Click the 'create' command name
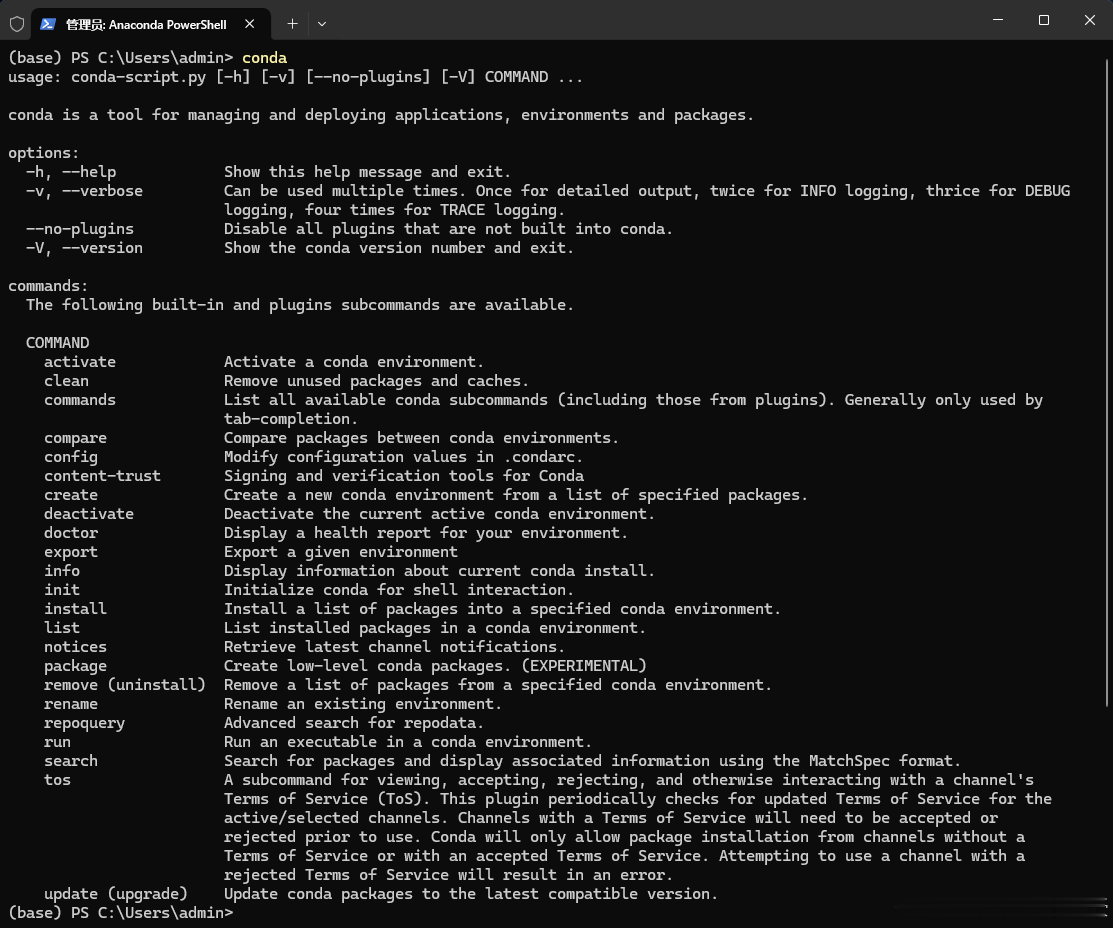1113x928 pixels. 71,495
